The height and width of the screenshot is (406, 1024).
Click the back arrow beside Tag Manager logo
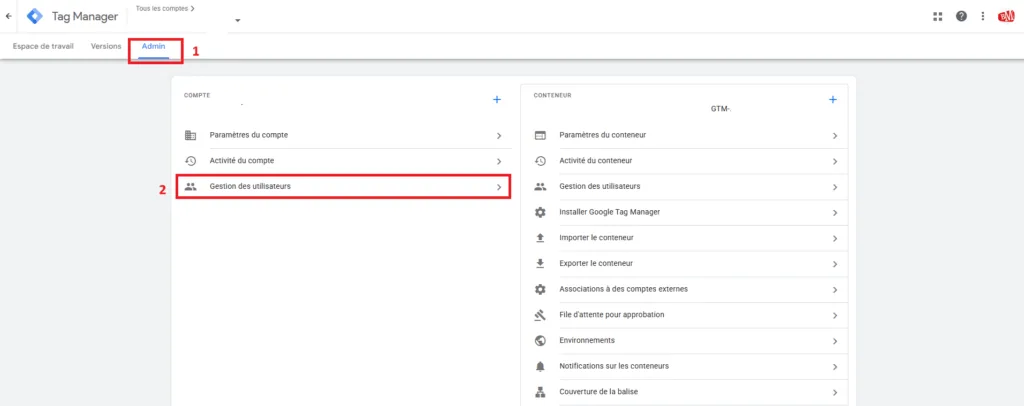pyautogui.click(x=8, y=16)
